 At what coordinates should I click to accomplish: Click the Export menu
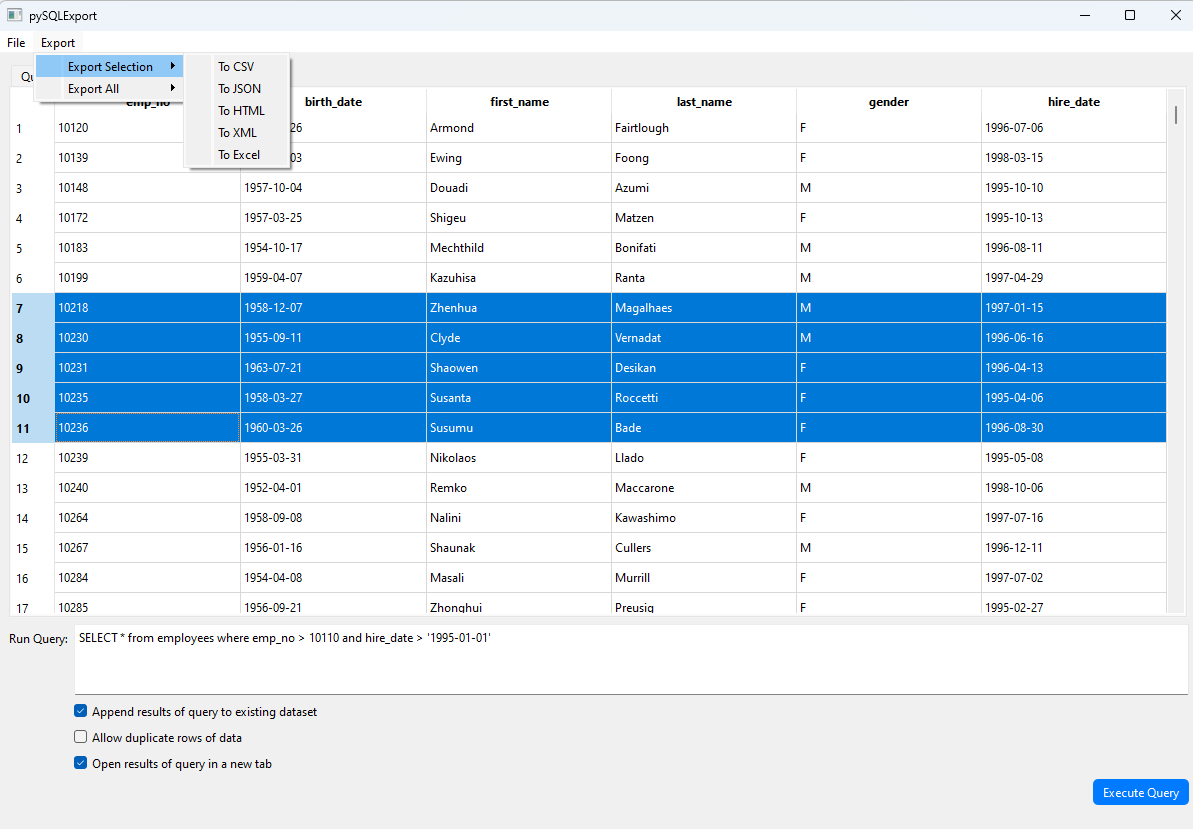tap(58, 43)
